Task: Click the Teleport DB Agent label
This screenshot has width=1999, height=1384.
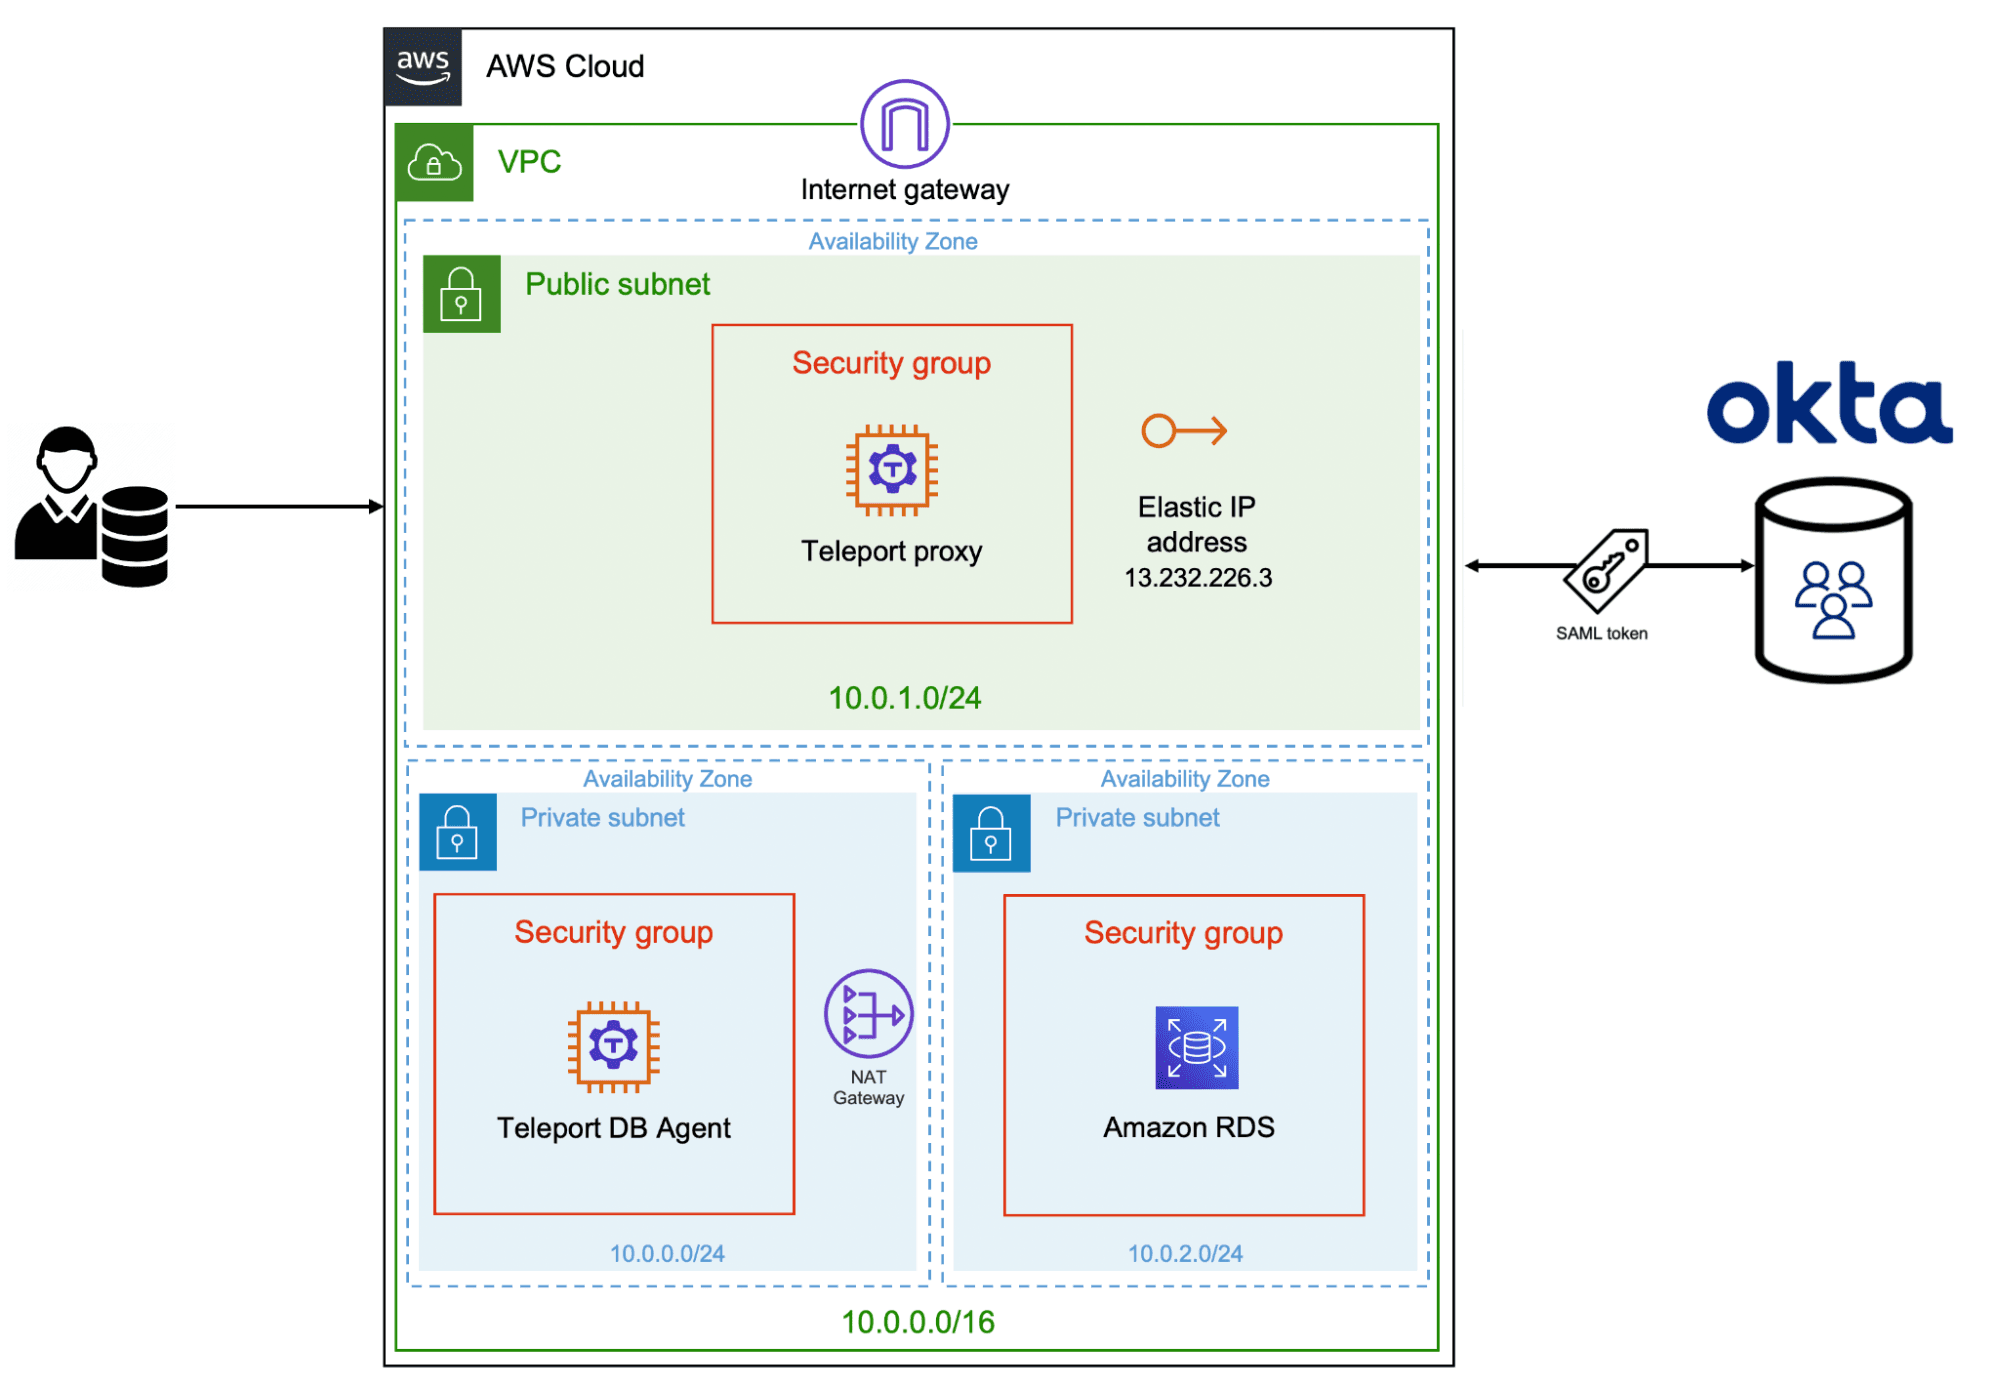Action: click(613, 1127)
